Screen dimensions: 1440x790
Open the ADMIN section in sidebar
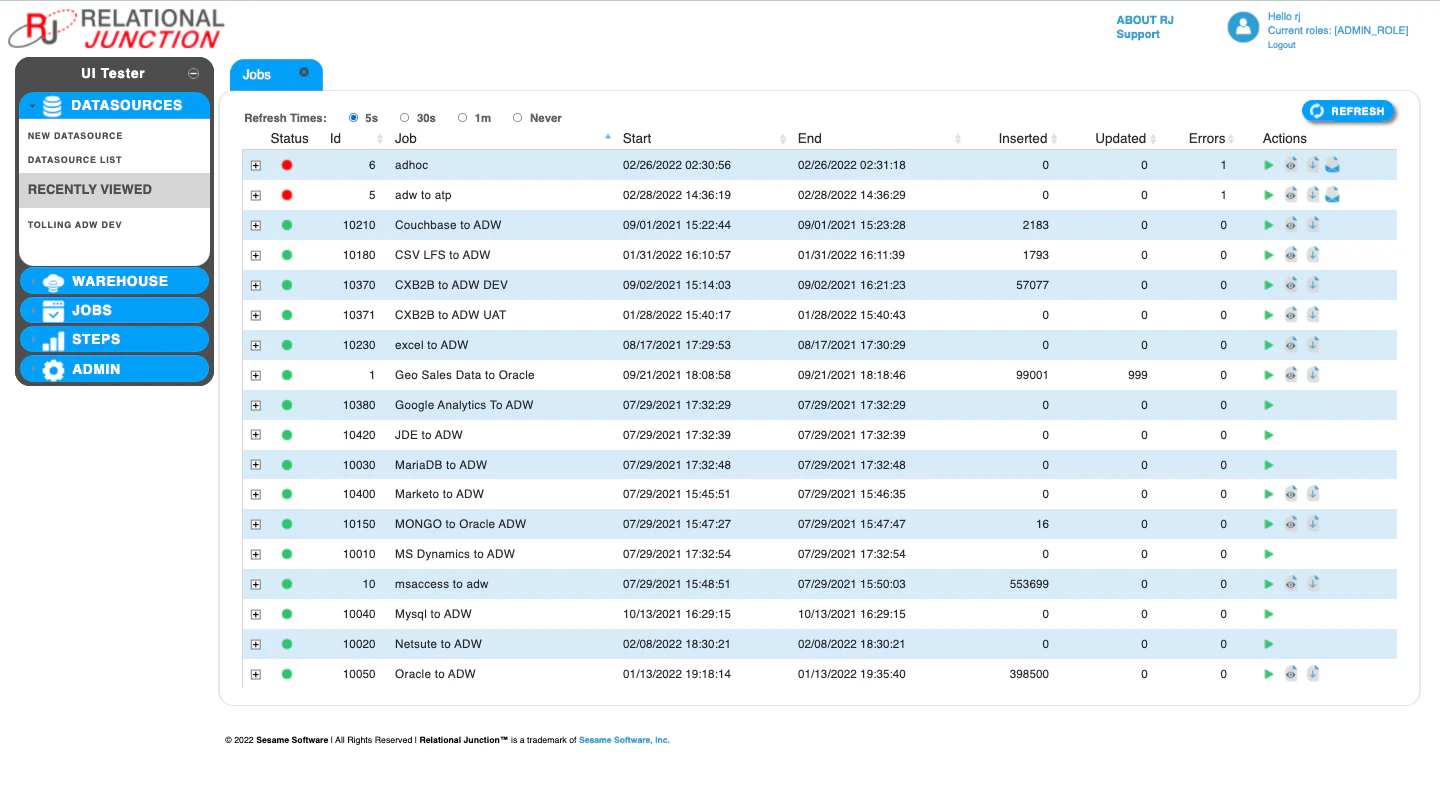click(114, 369)
